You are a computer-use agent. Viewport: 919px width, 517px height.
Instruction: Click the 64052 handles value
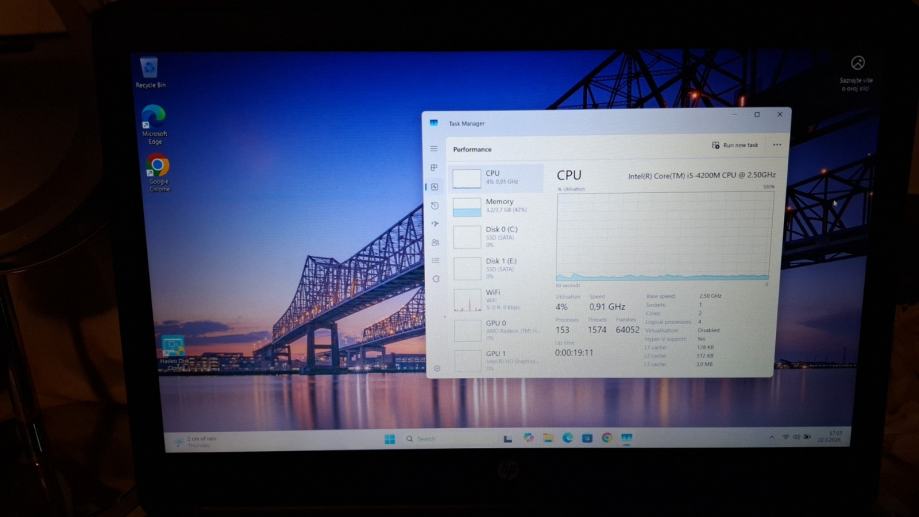[x=627, y=330]
